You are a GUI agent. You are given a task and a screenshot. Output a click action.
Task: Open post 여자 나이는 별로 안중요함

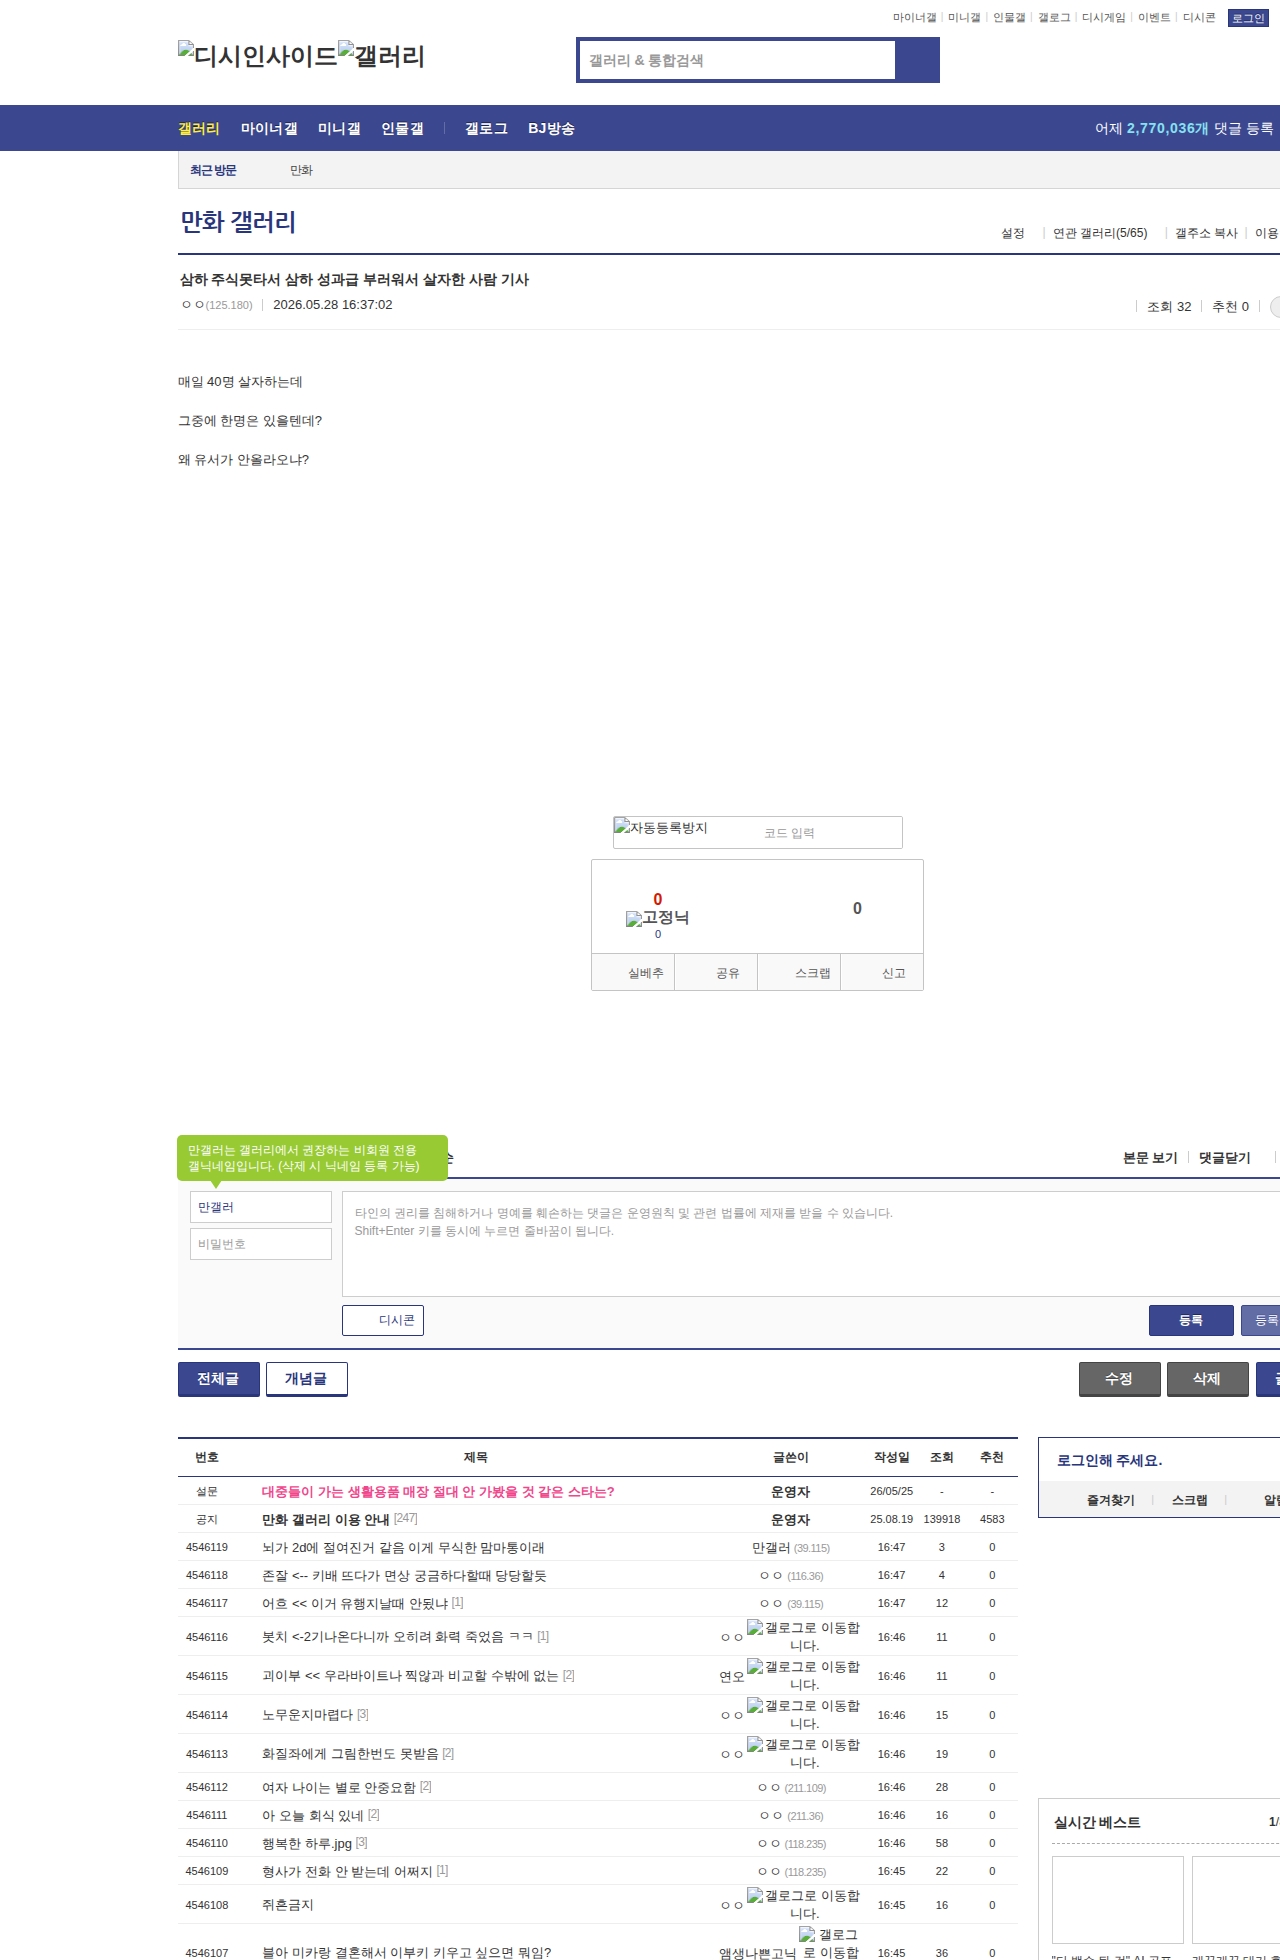[338, 1787]
